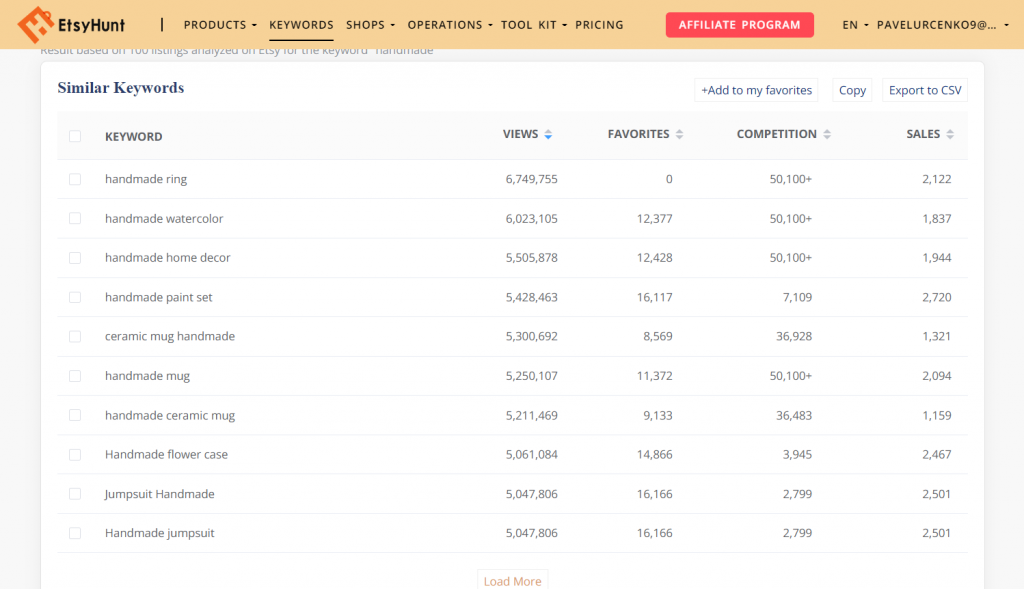Sort by Favorites using its sort icon
The image size is (1024, 589).
[x=679, y=133]
